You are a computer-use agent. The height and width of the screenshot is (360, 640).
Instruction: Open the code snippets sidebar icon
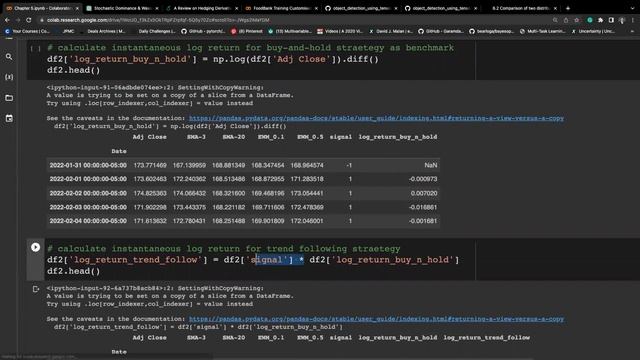tap(9, 118)
